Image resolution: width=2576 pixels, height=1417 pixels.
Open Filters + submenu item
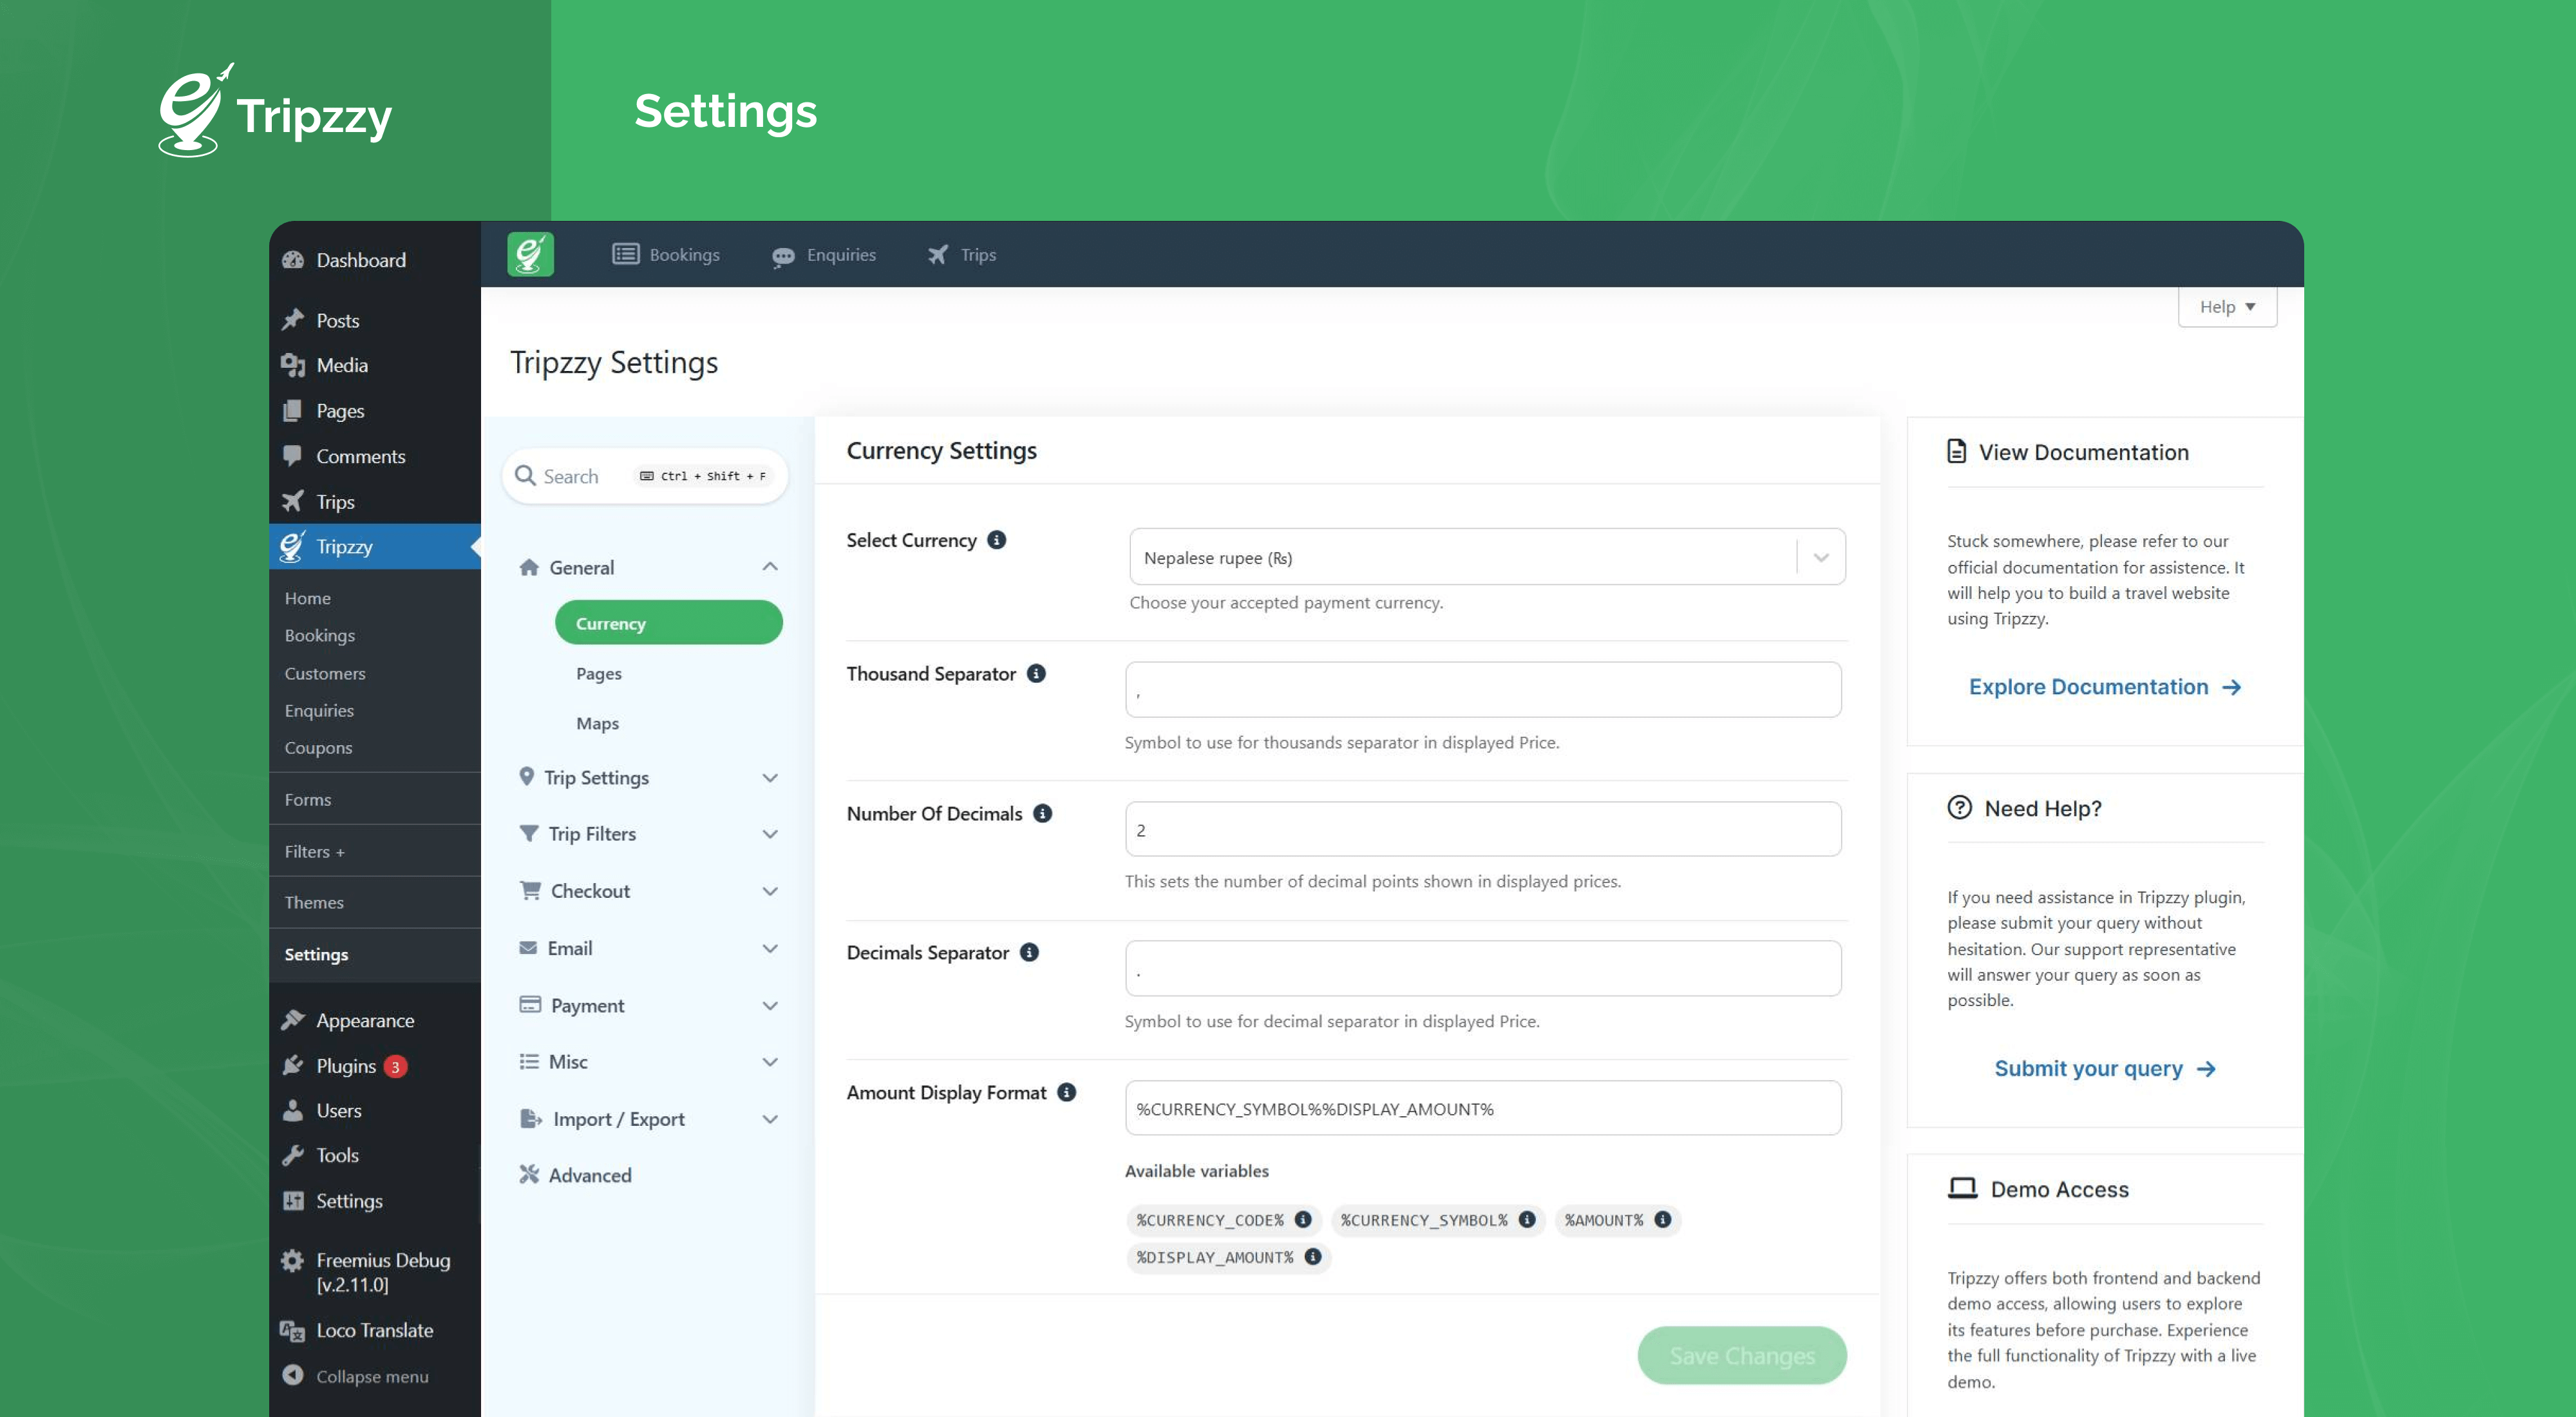point(314,851)
